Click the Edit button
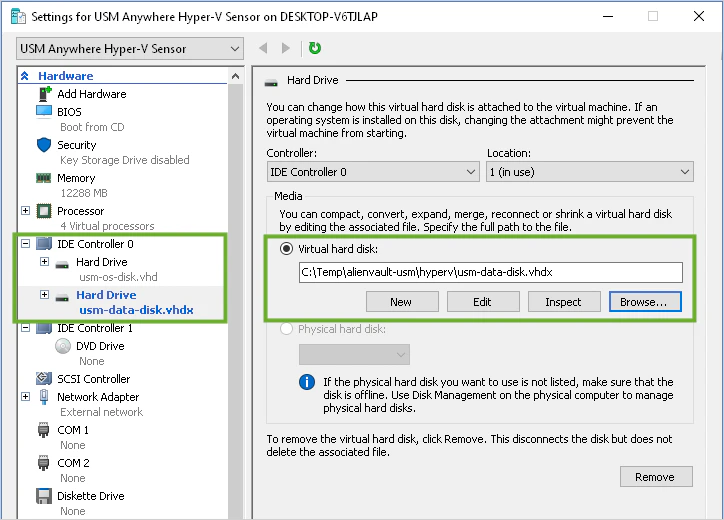 click(x=483, y=302)
